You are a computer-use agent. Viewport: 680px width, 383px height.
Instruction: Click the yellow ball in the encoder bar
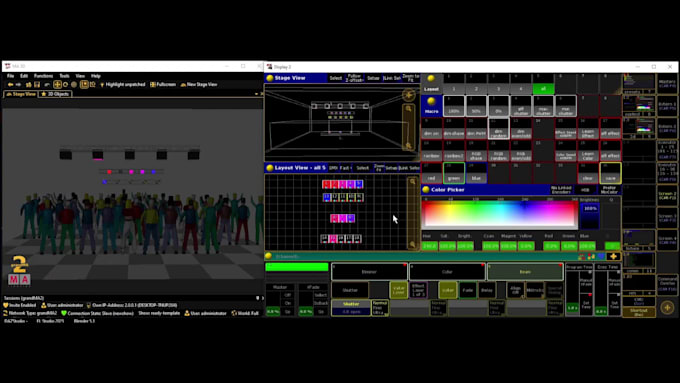tap(268, 256)
